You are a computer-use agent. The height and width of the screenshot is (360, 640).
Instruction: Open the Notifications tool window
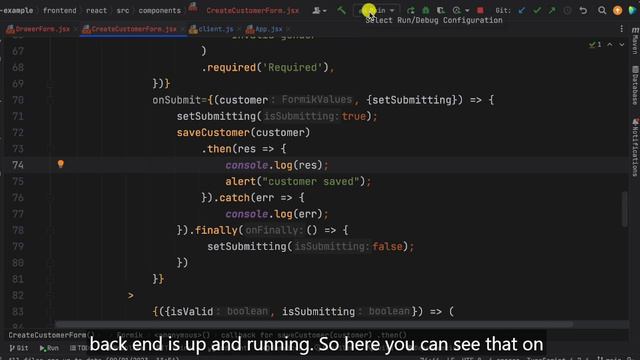[x=635, y=147]
